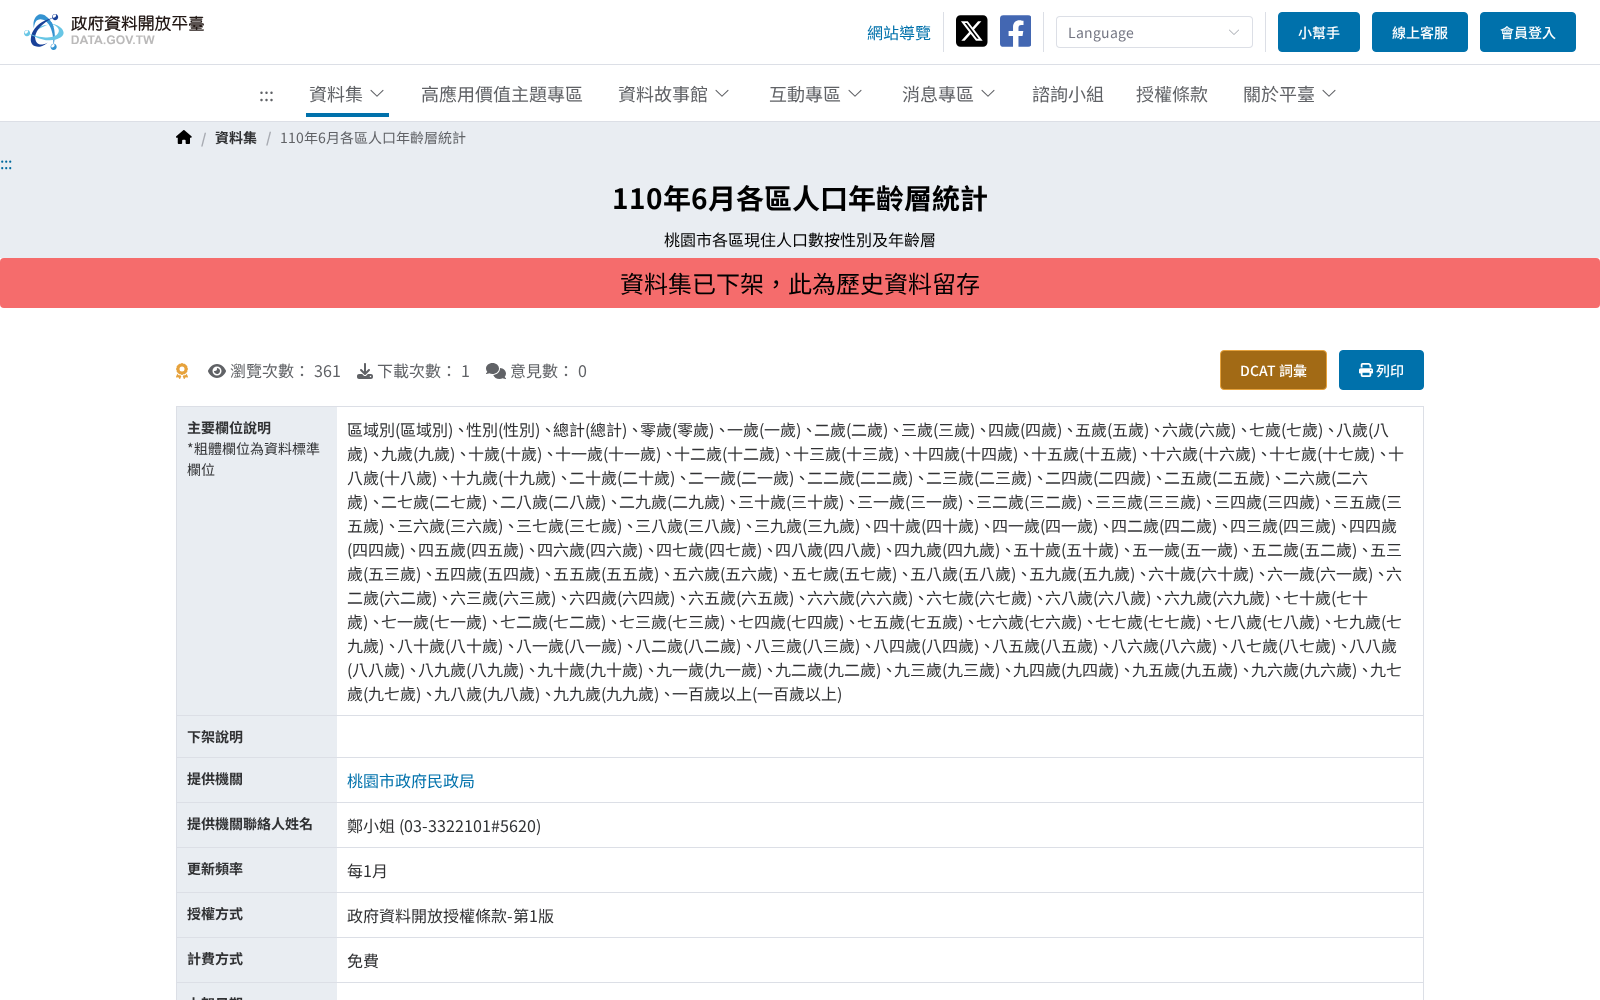Image resolution: width=1600 pixels, height=1000 pixels.
Task: Click the 提供機關 row label
Action: (x=215, y=779)
